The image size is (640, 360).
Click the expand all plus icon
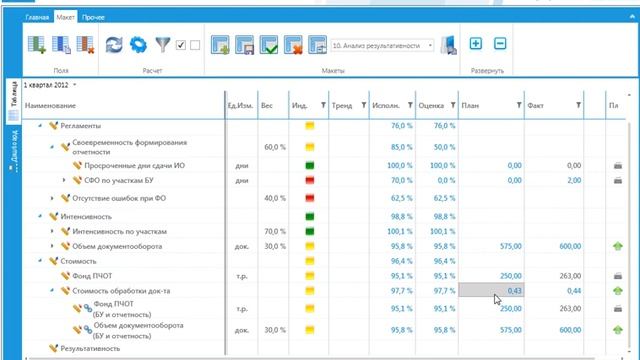476,43
